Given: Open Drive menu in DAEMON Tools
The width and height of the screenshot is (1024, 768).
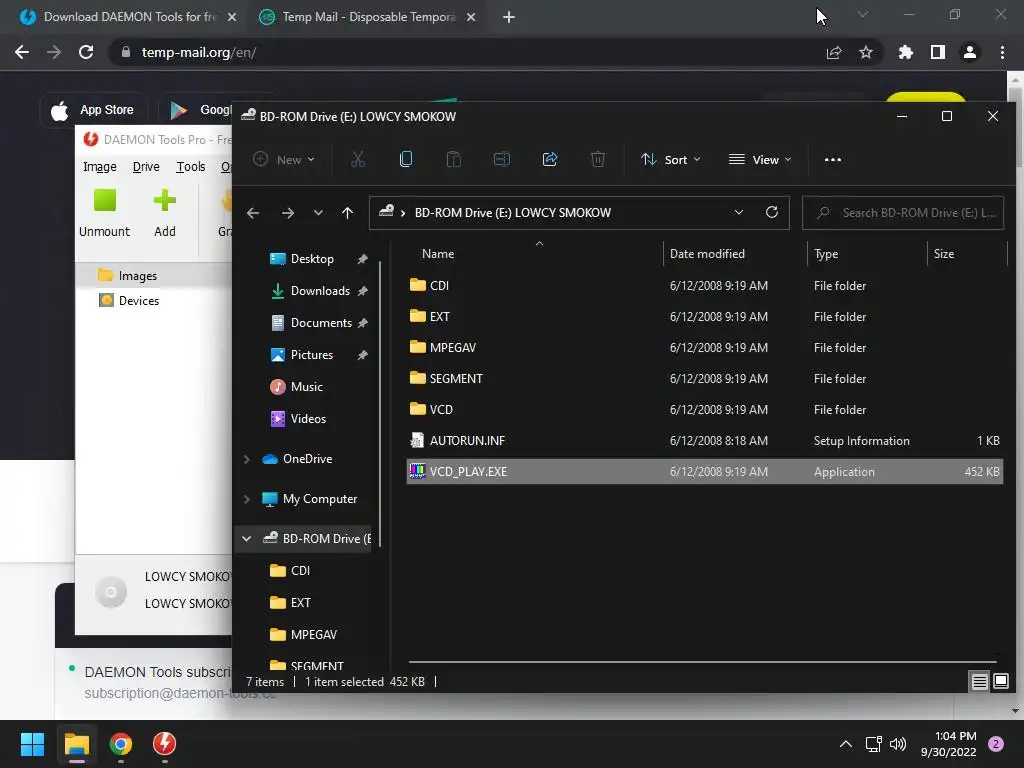Looking at the screenshot, I should click(146, 167).
